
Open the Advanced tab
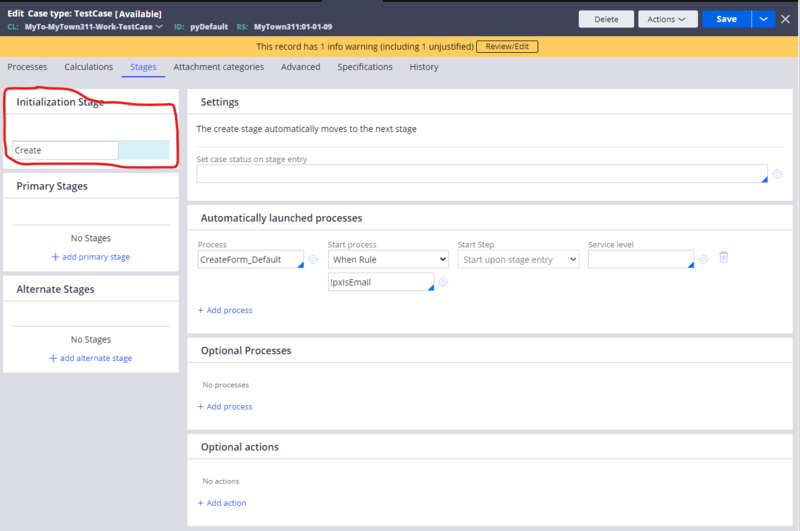[x=301, y=67]
